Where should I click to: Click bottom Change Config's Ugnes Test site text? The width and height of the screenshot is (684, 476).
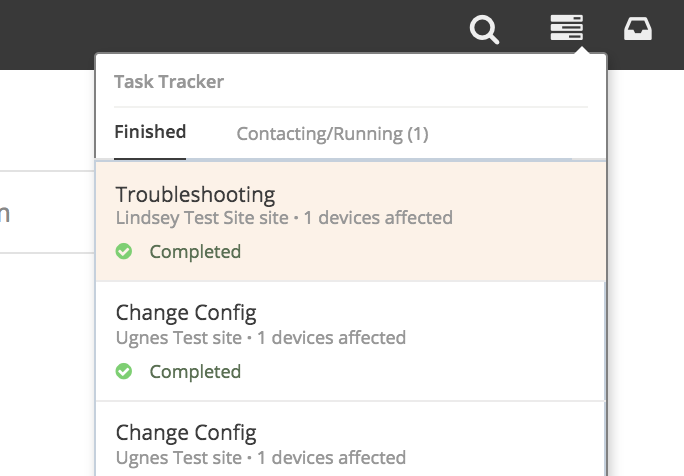pyautogui.click(x=178, y=457)
